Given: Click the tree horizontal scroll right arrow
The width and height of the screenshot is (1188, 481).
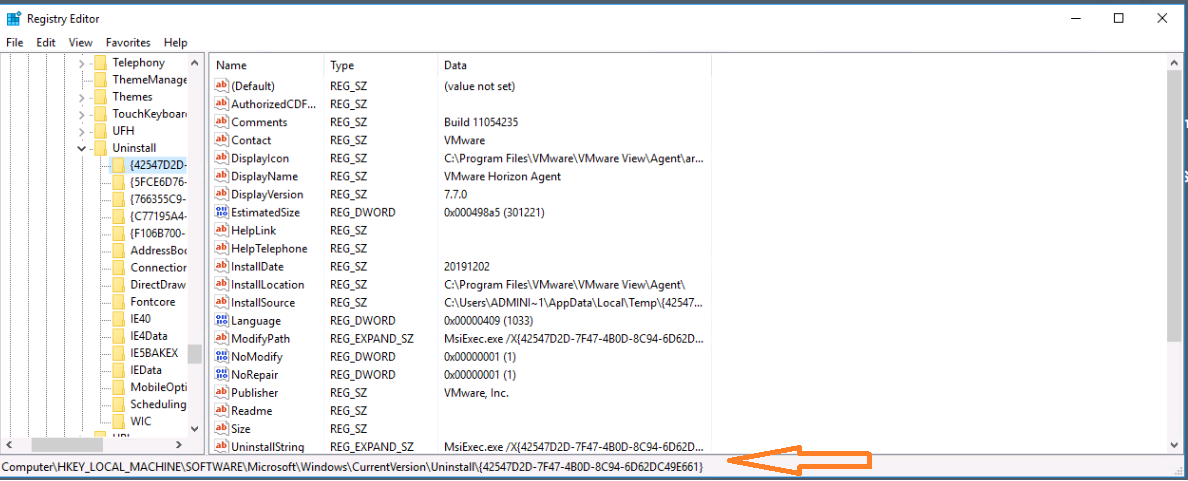Looking at the screenshot, I should point(179,445).
